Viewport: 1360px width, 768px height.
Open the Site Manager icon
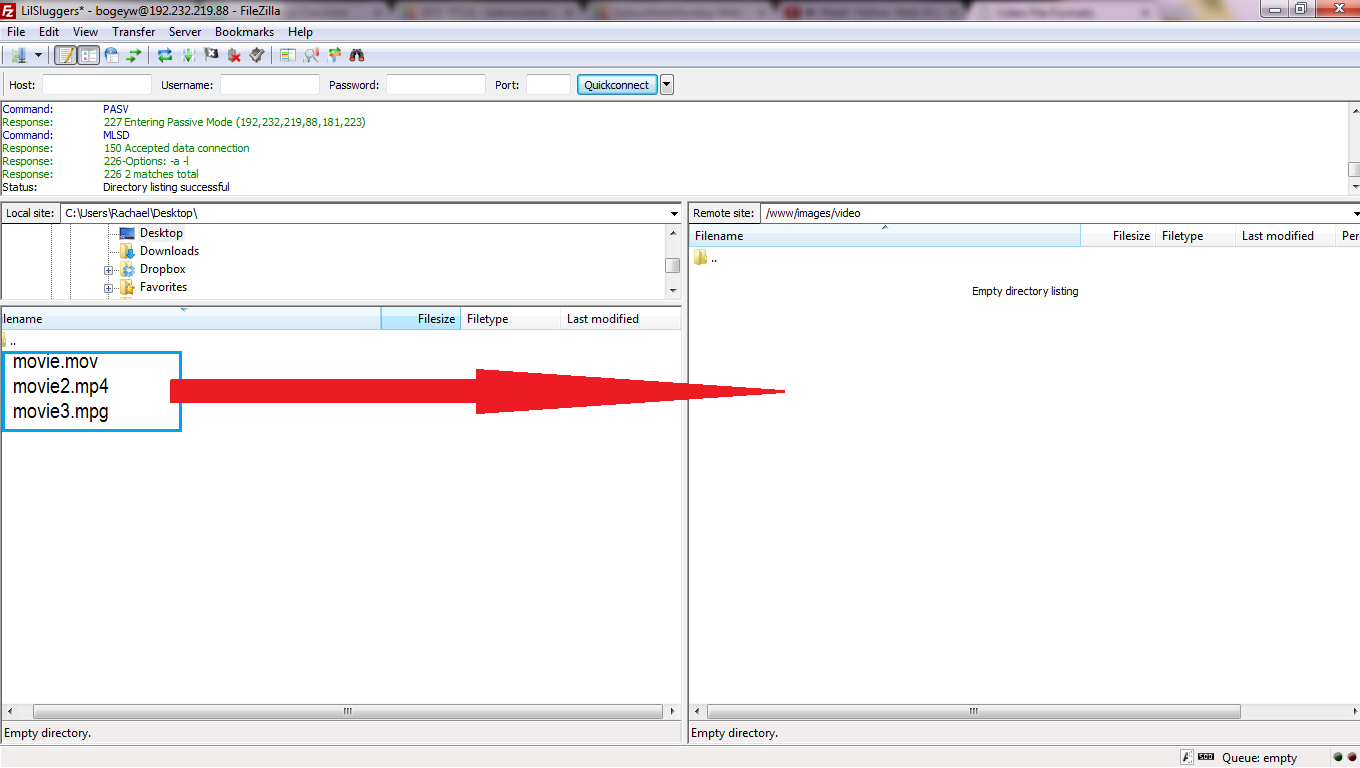pyautogui.click(x=18, y=55)
